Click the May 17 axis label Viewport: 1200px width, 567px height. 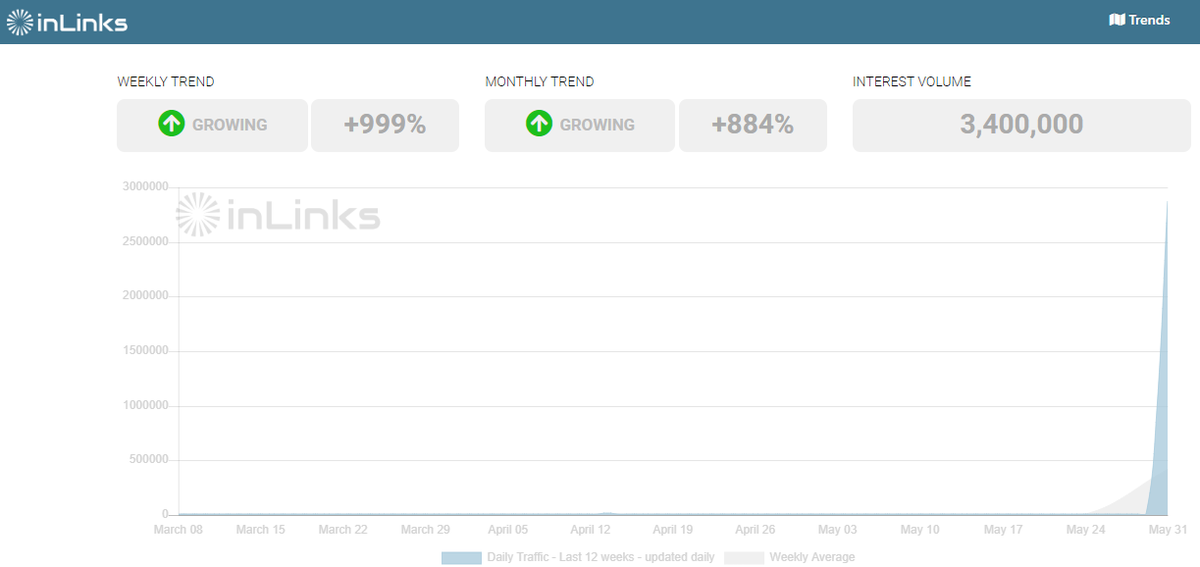click(x=1002, y=530)
